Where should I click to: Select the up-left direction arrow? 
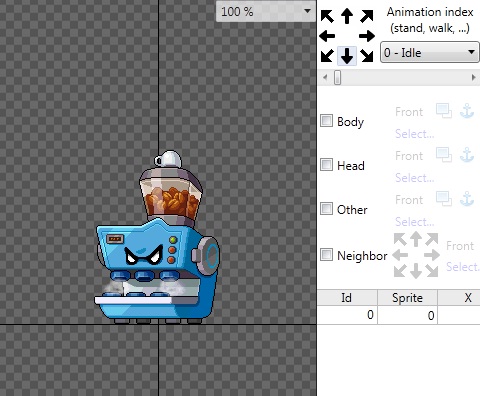tap(327, 16)
